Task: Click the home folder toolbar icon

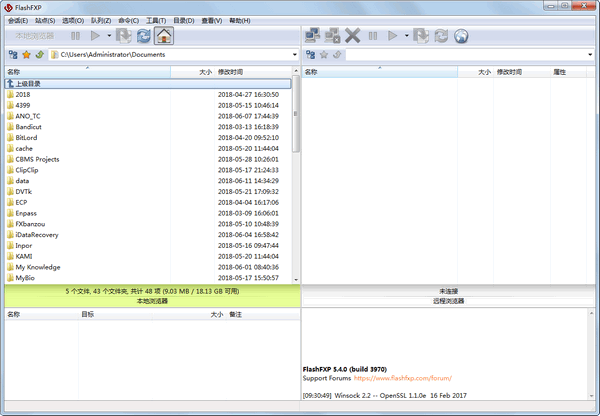Action: 164,35
